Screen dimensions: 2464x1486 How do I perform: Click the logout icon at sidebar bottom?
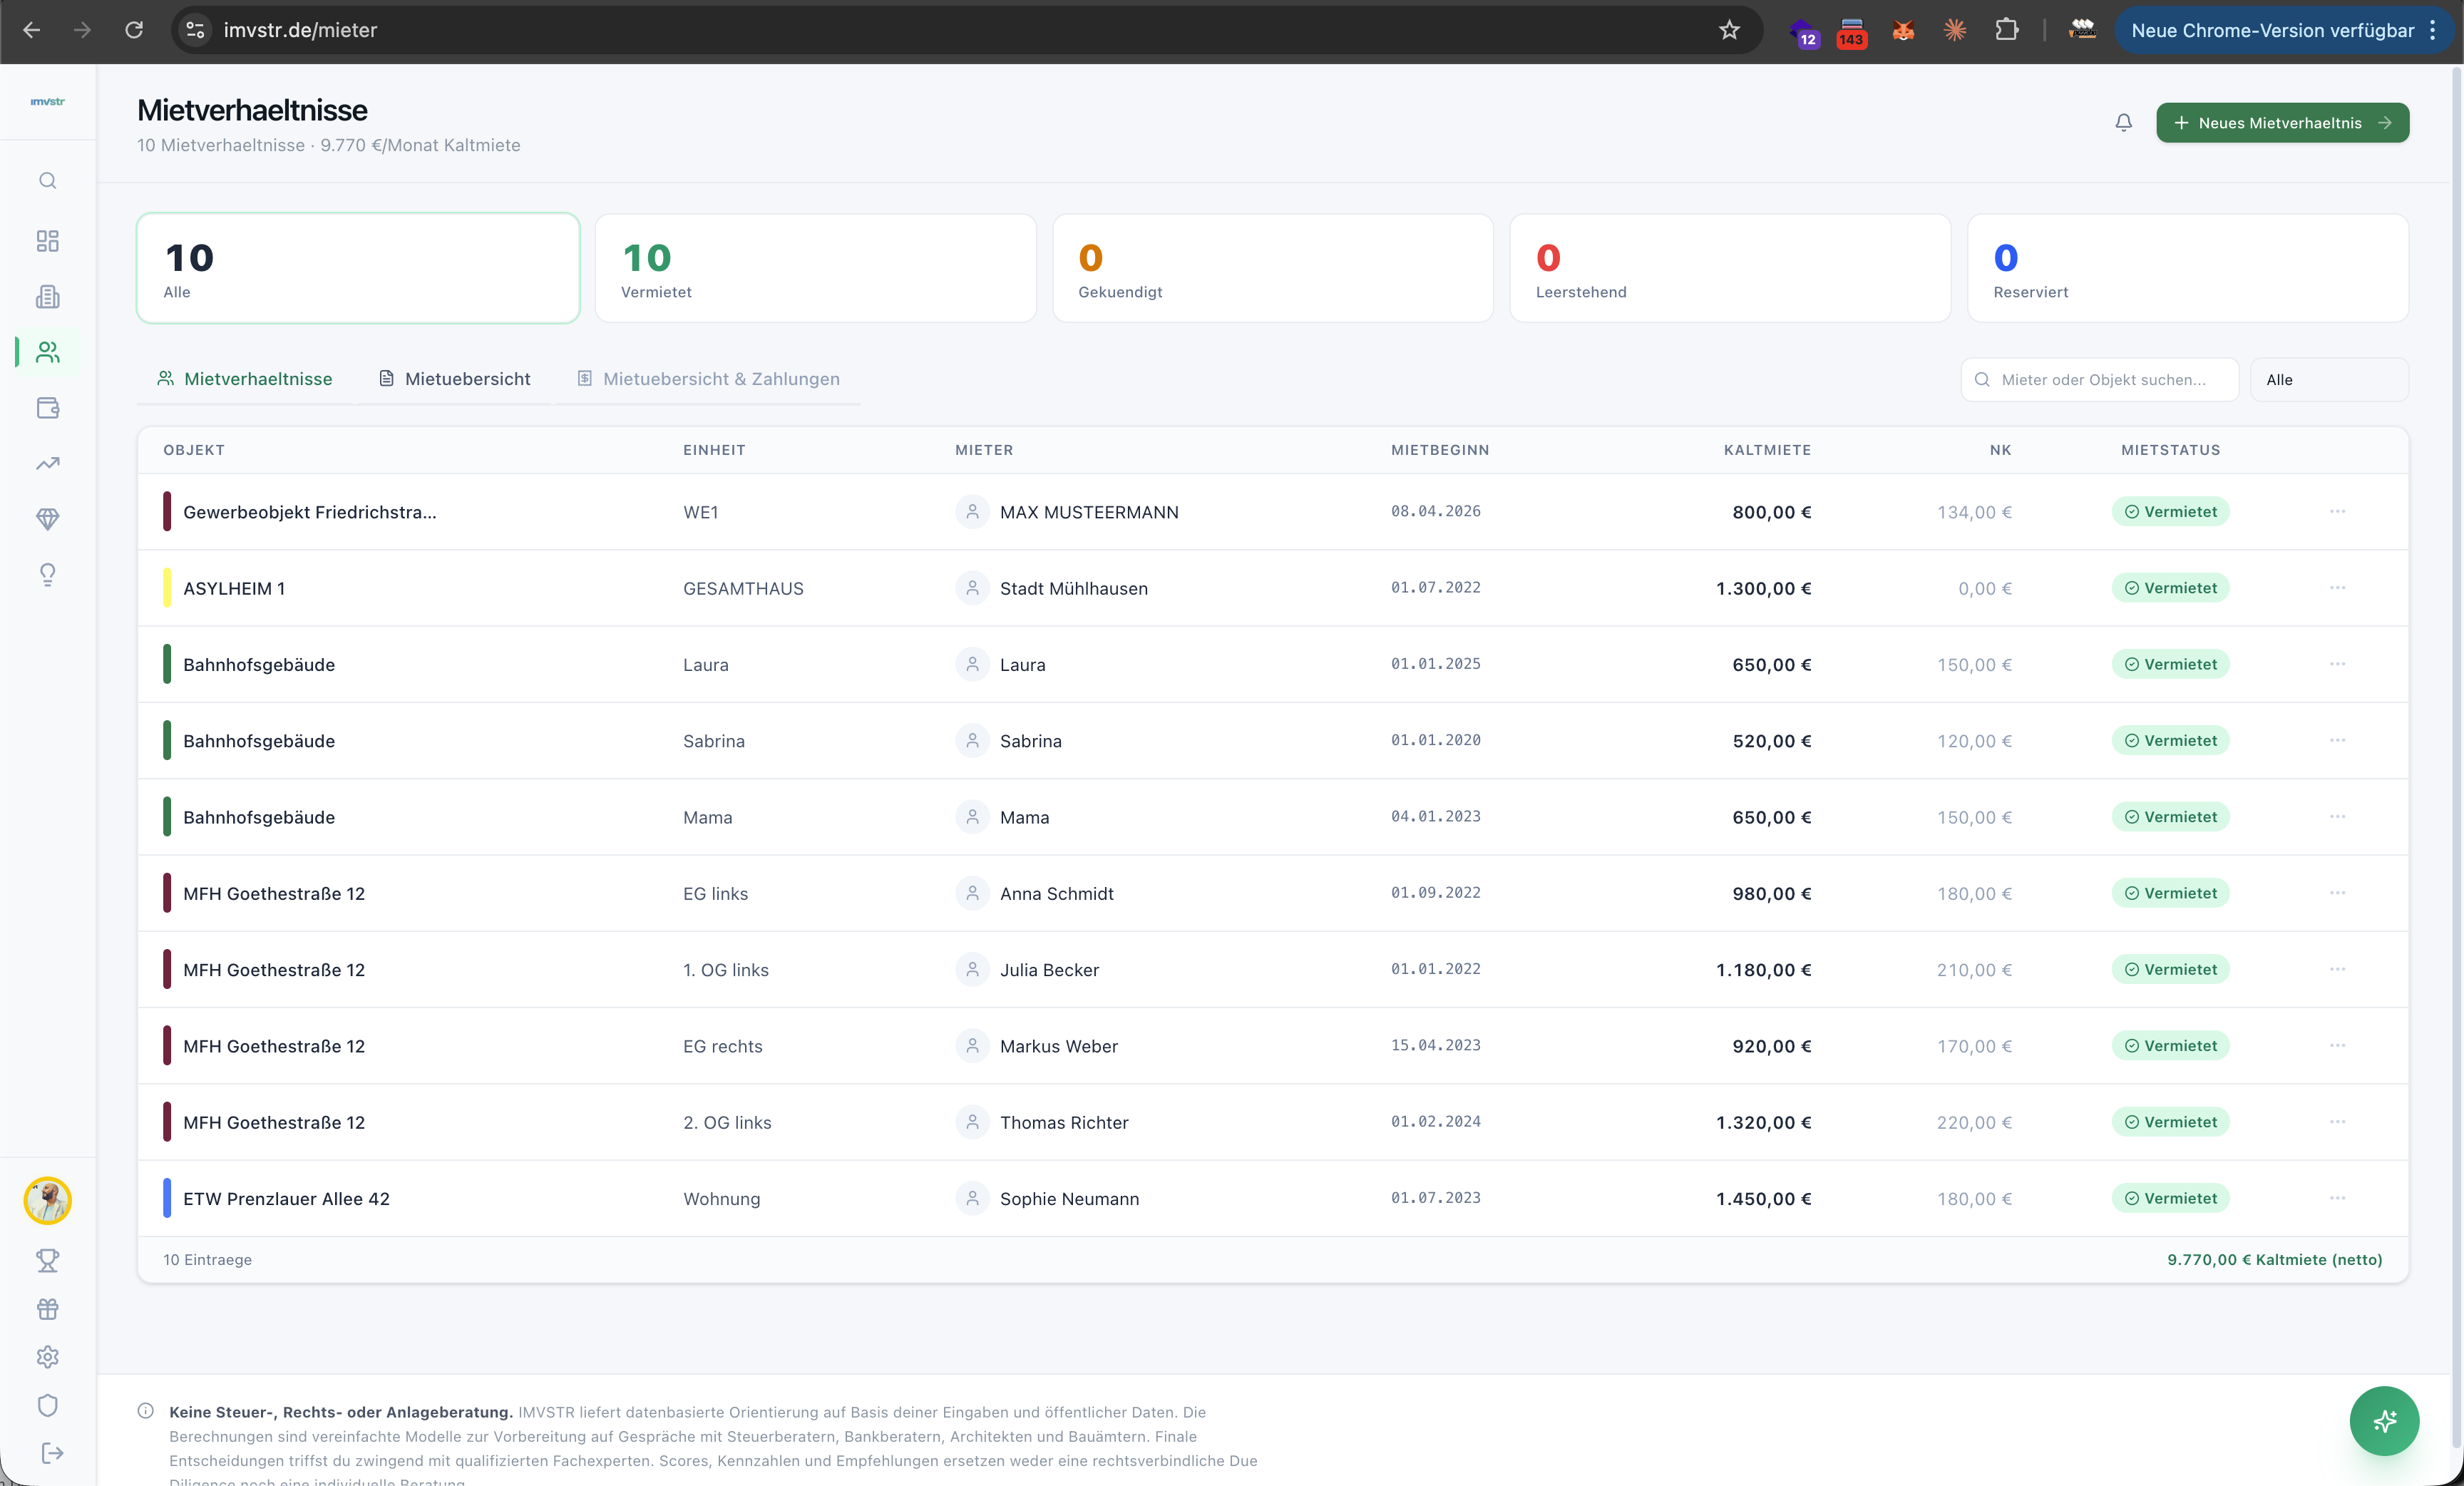[51, 1453]
